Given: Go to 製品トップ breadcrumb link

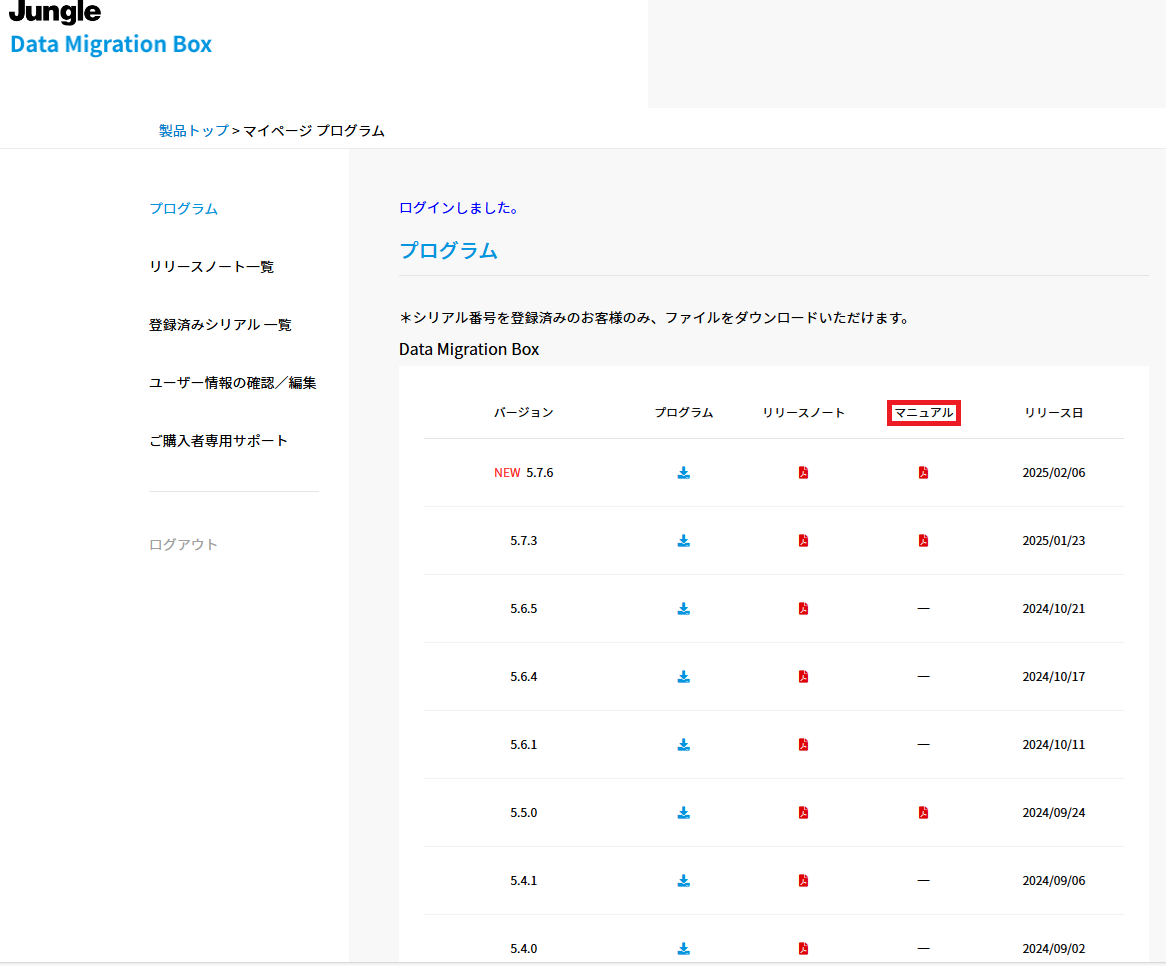Looking at the screenshot, I should (x=193, y=131).
